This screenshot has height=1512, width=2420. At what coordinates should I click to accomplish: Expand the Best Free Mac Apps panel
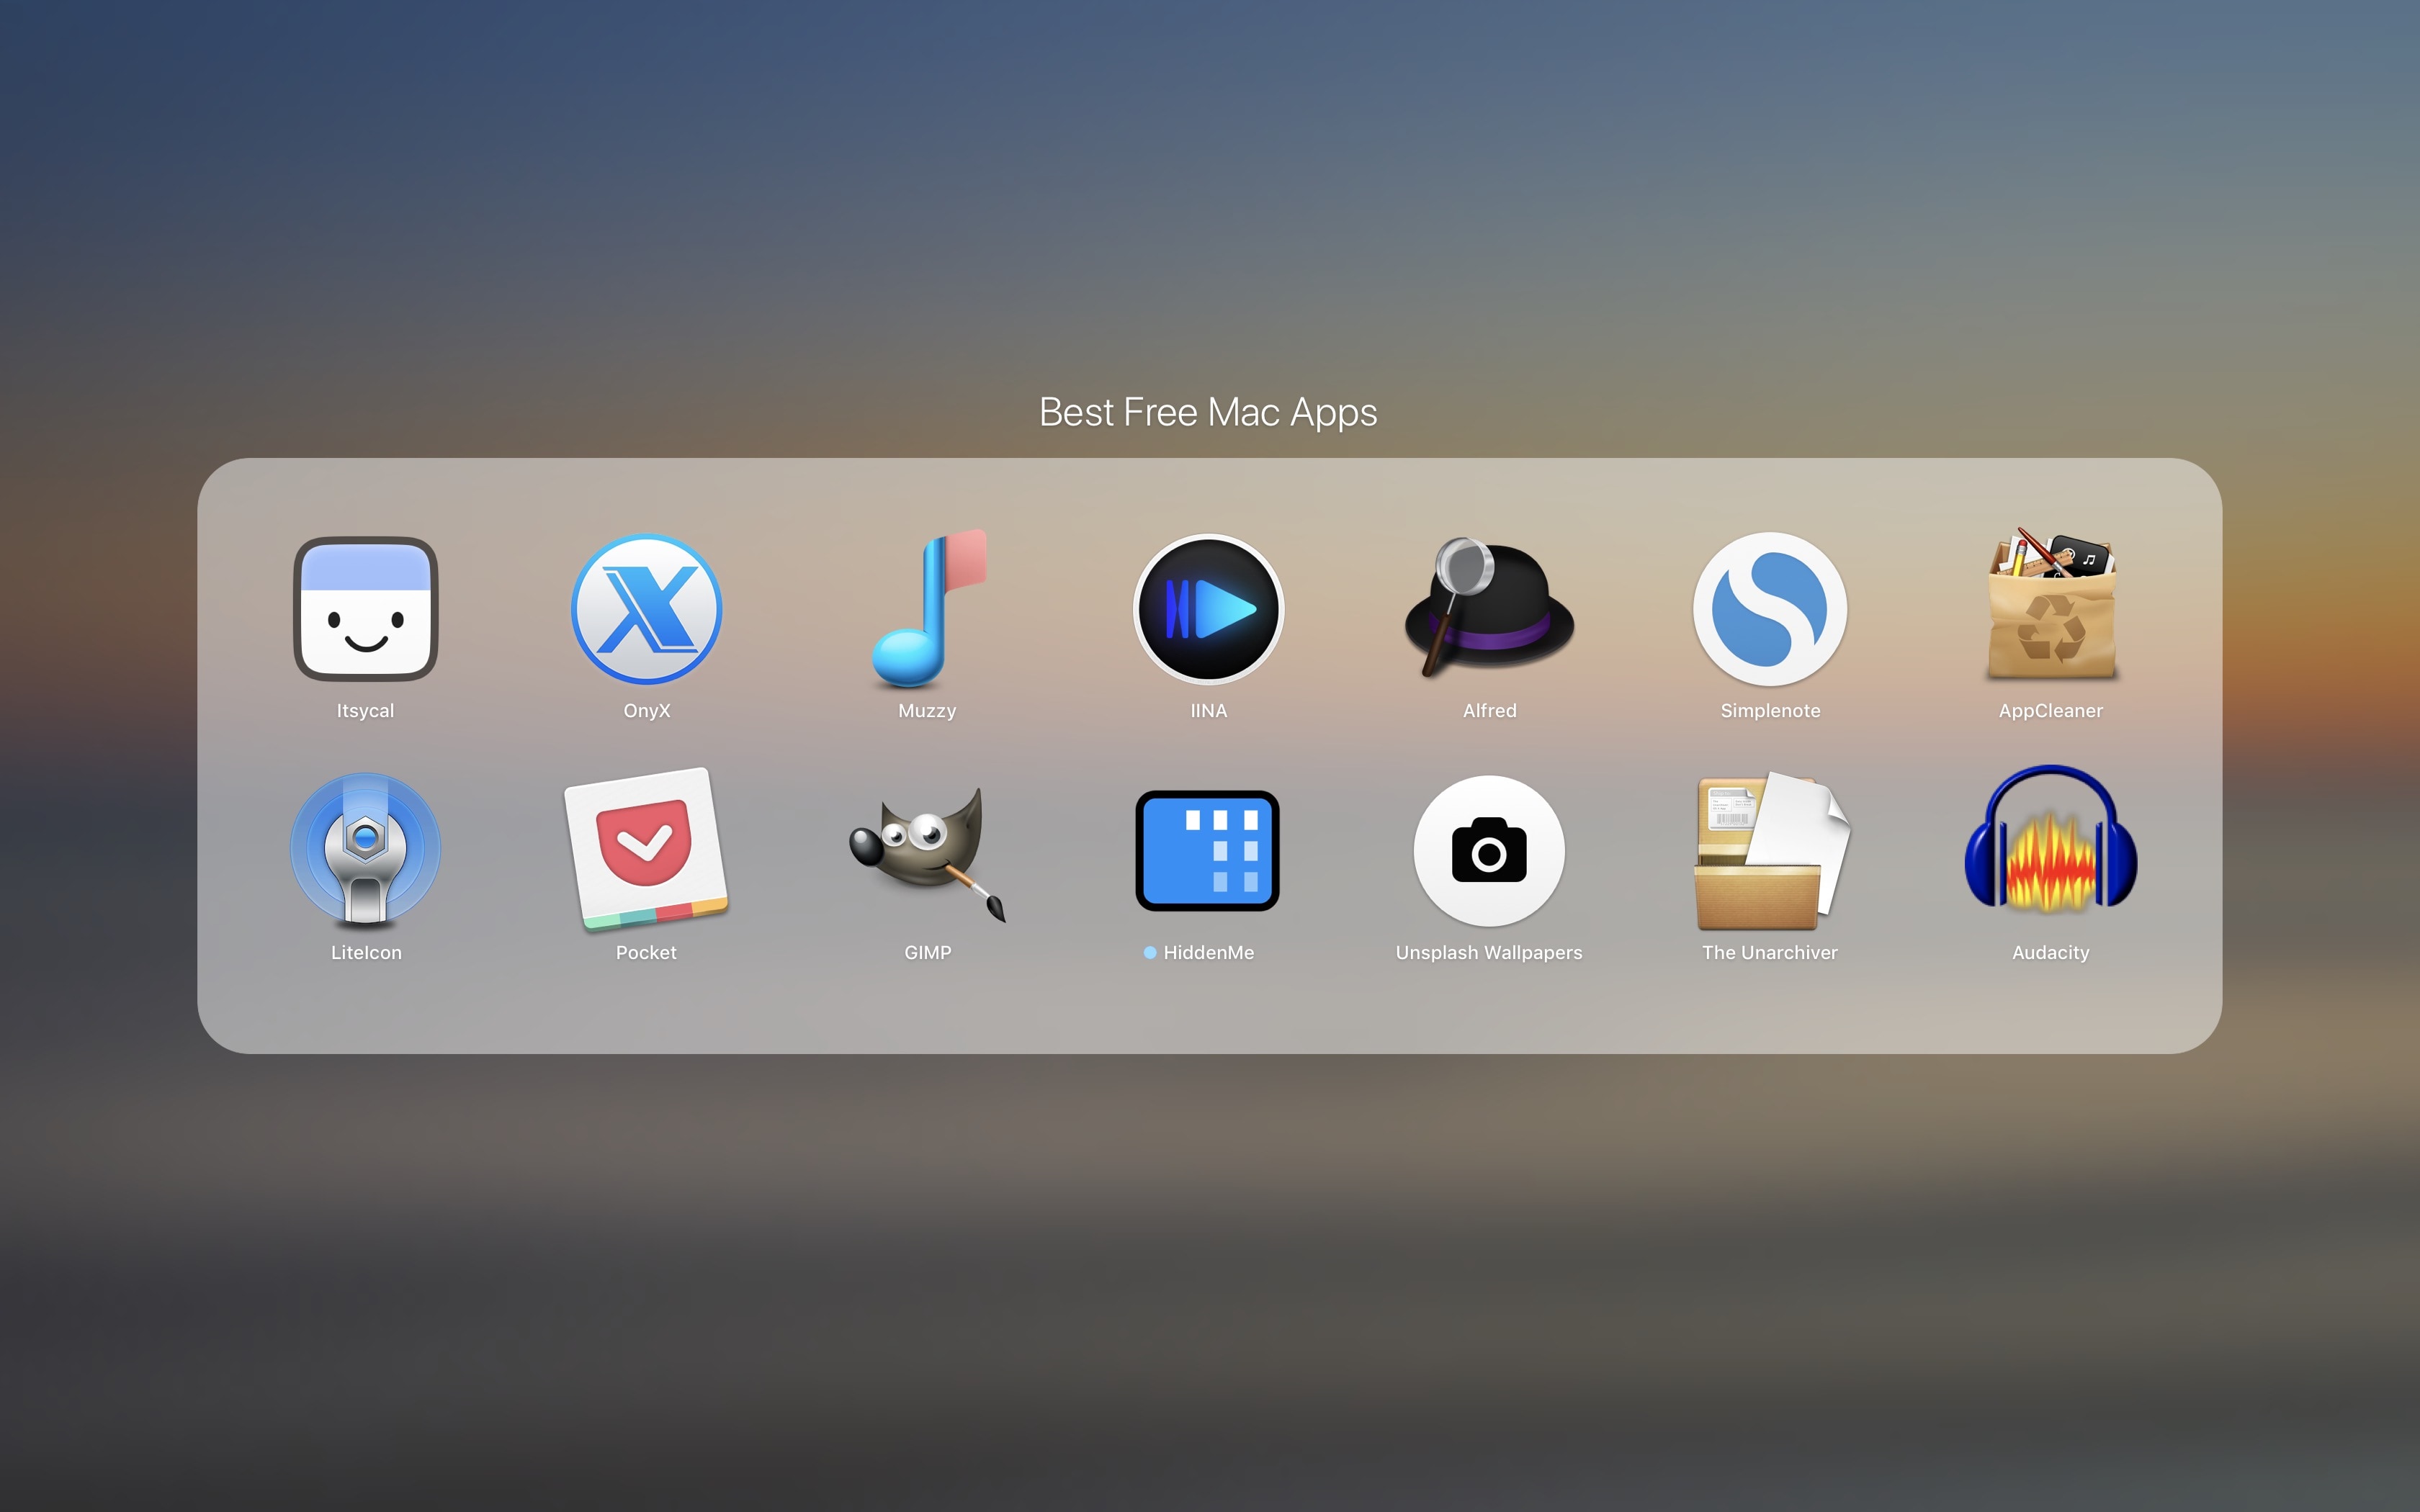tap(1209, 413)
